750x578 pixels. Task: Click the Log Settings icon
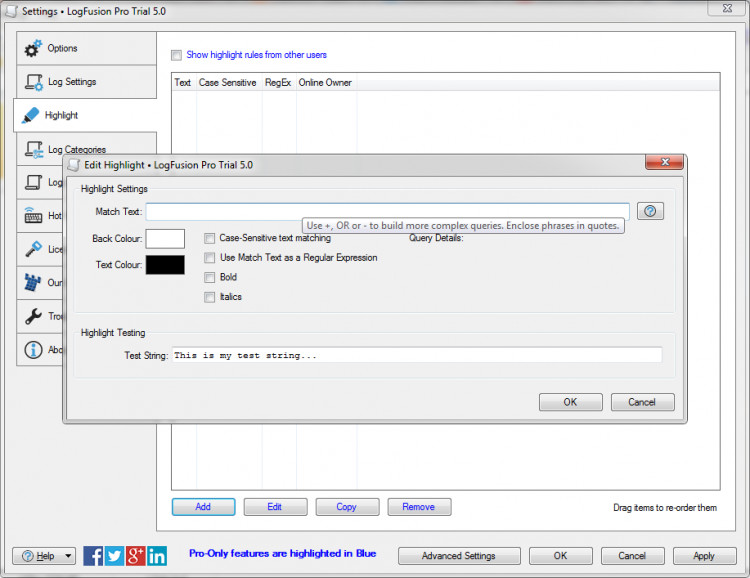pyautogui.click(x=34, y=82)
